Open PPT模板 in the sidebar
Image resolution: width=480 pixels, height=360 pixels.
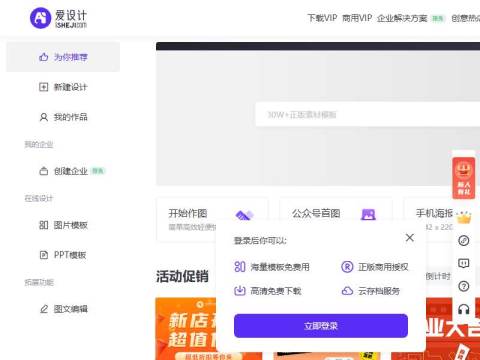(x=63, y=255)
